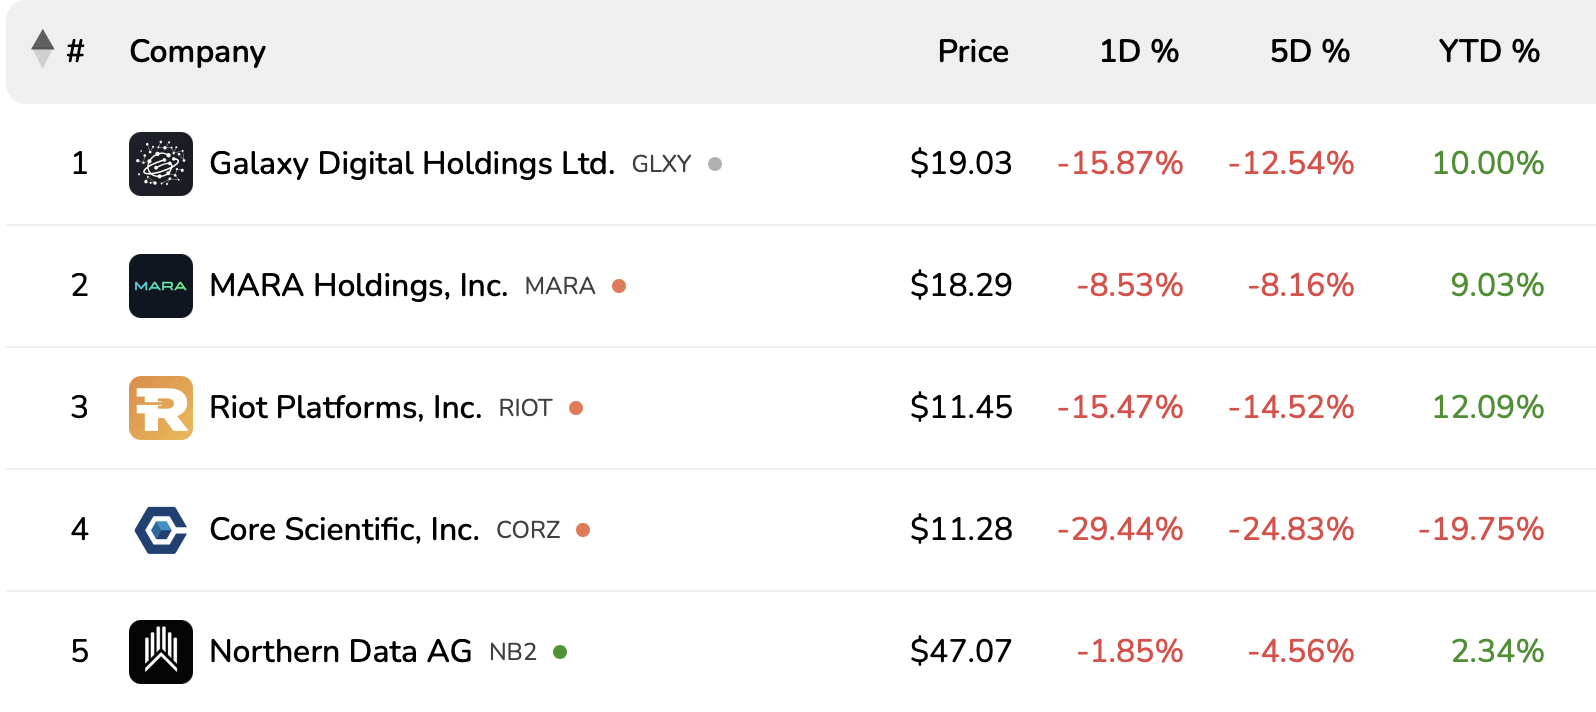Click the RIOT ticker symbol

point(525,408)
